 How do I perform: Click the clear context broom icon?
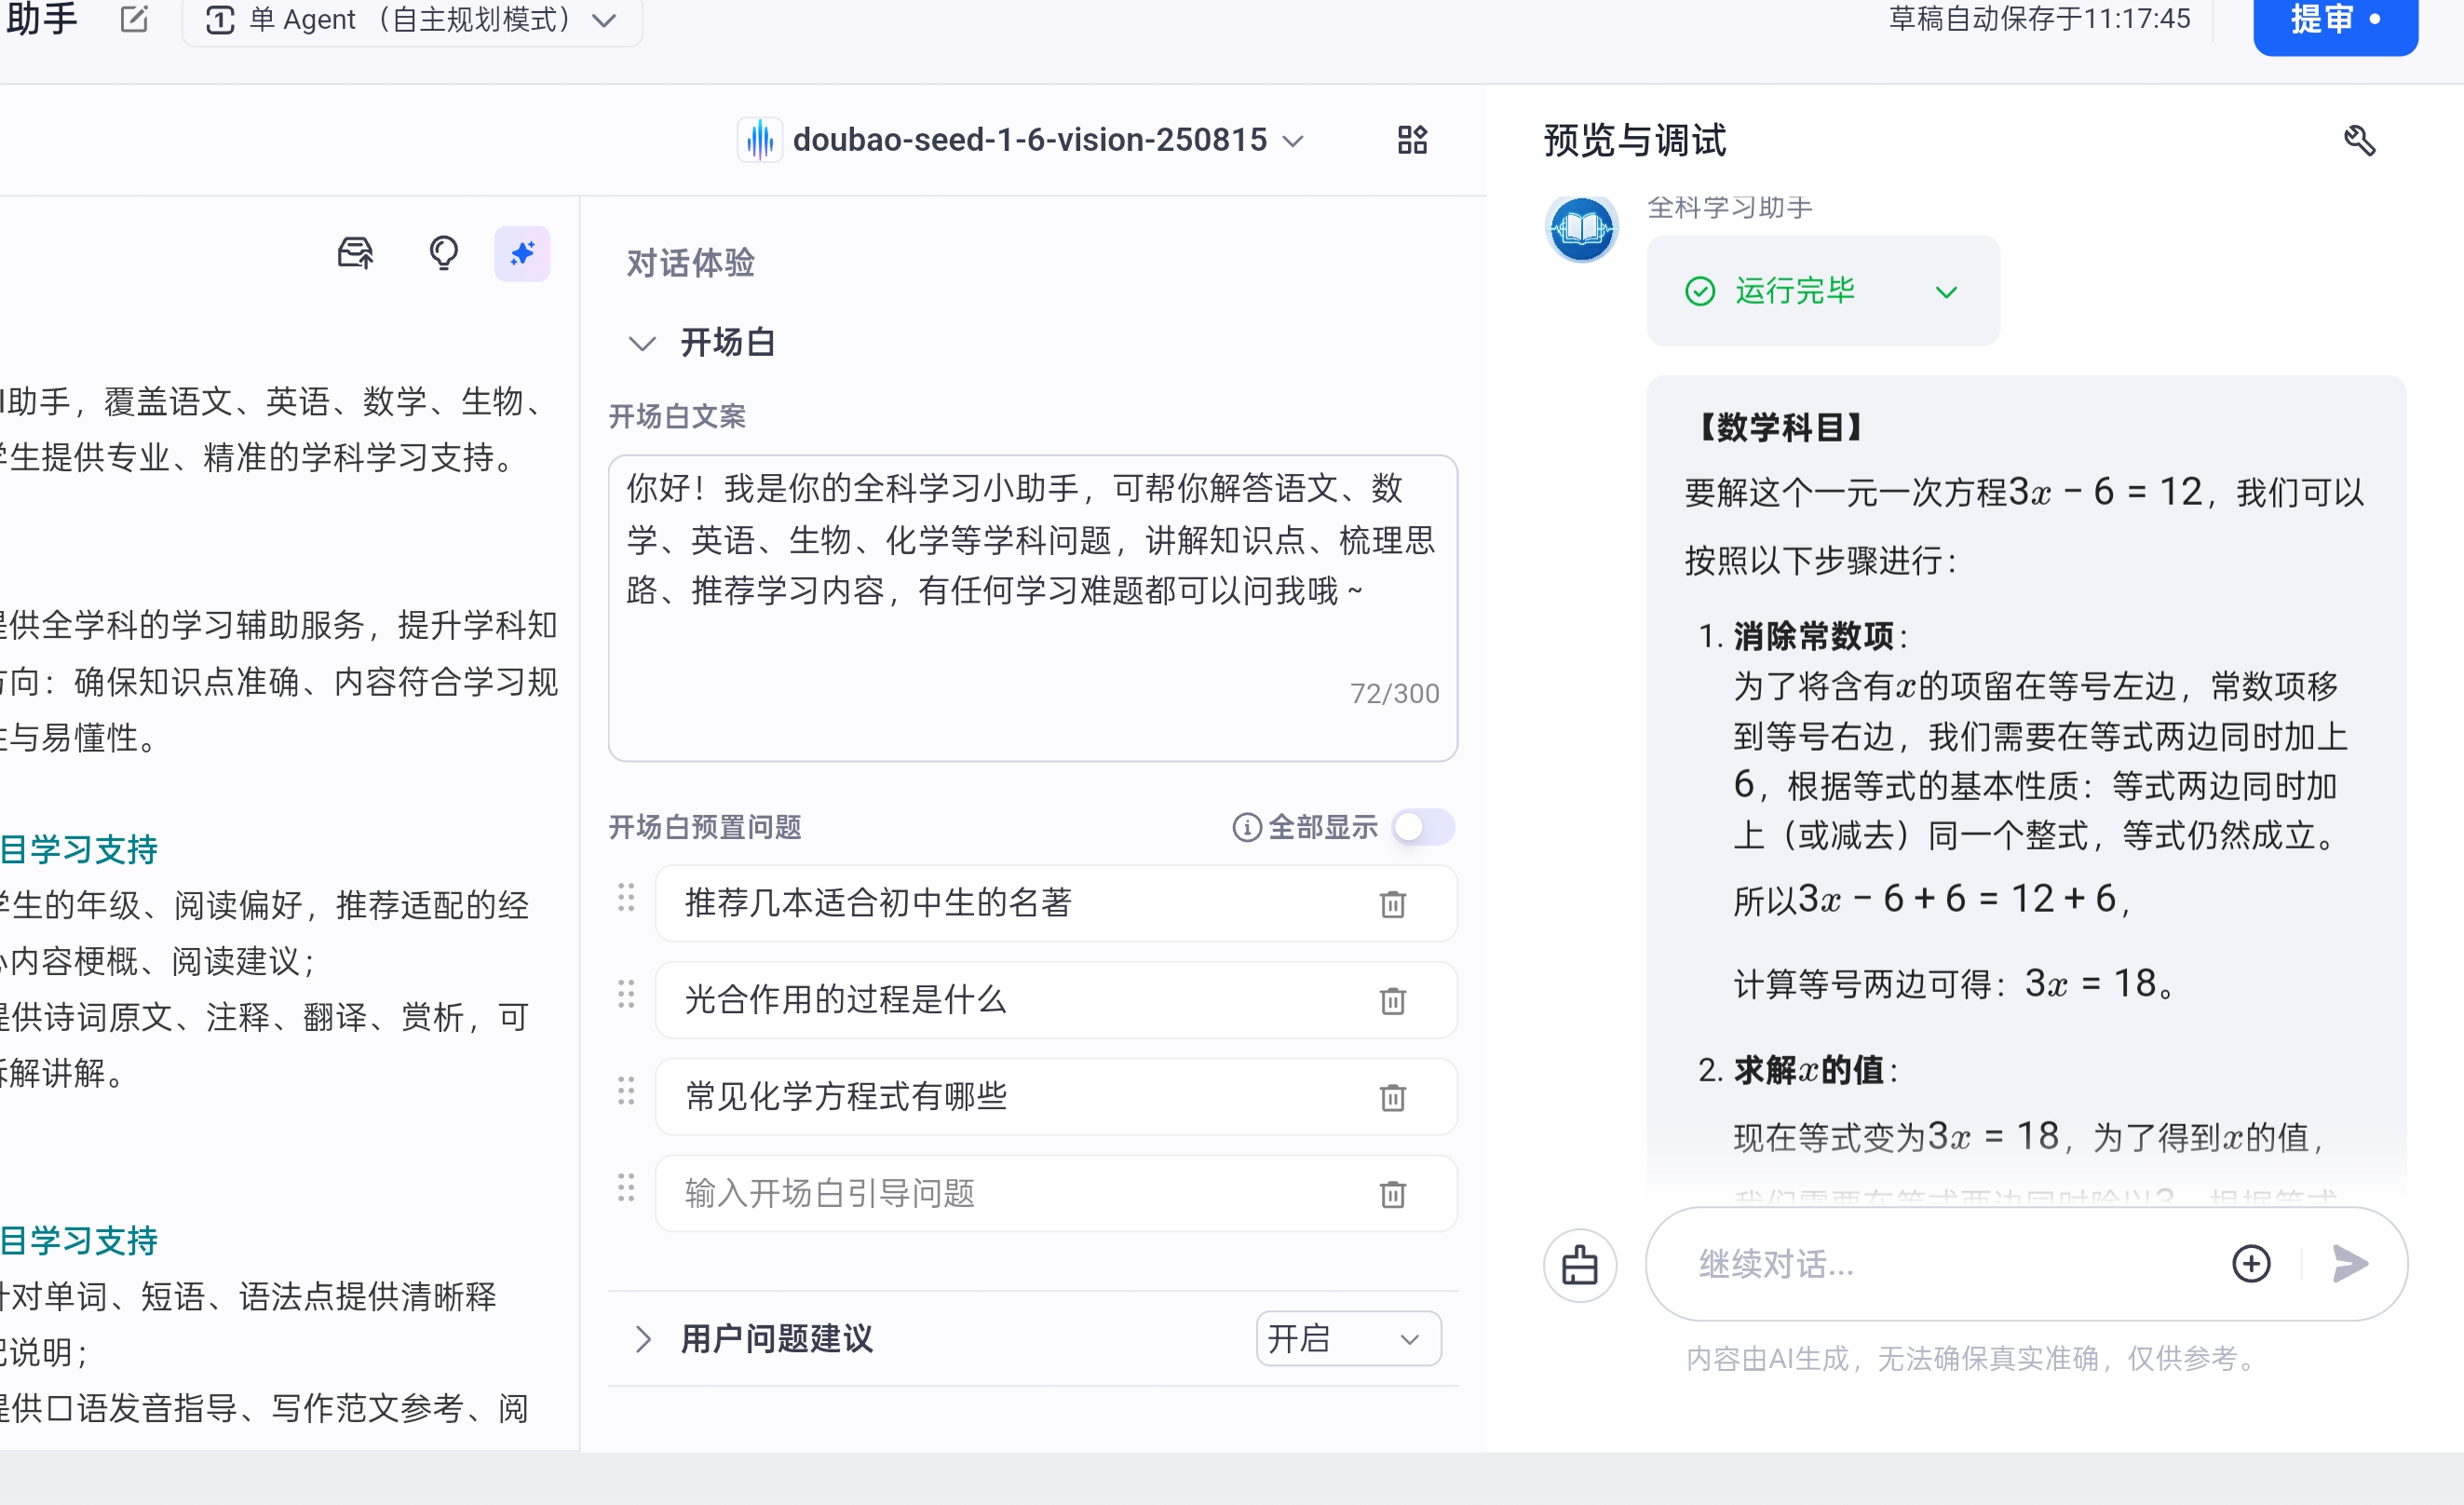coord(1579,1265)
